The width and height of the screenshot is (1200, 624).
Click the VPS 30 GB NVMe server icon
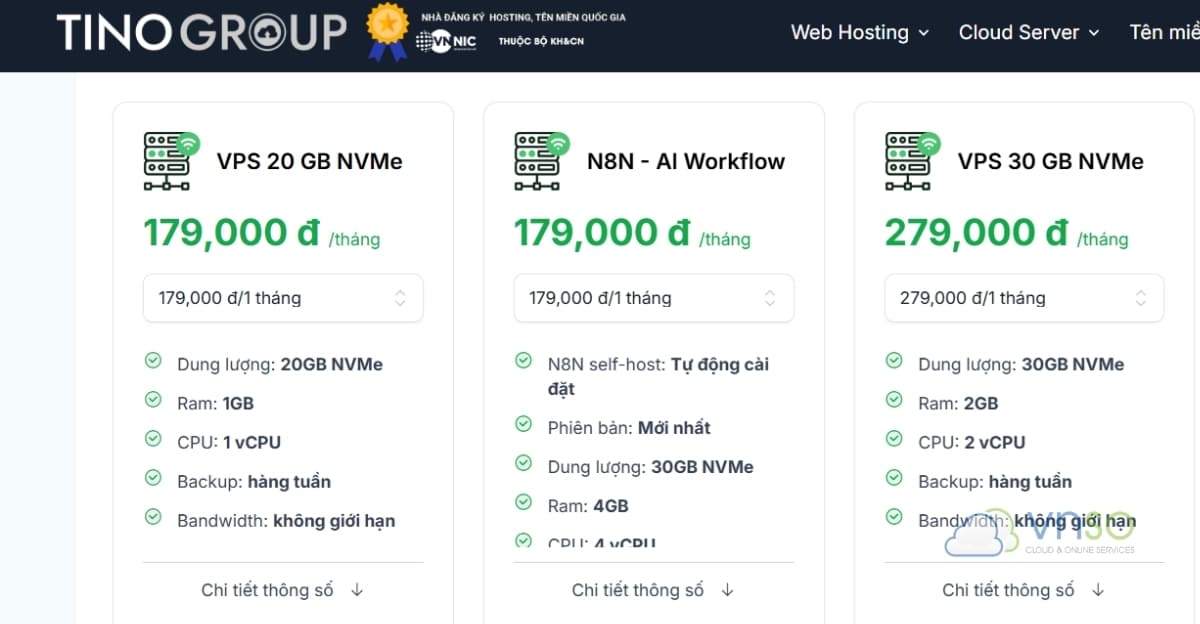[913, 160]
